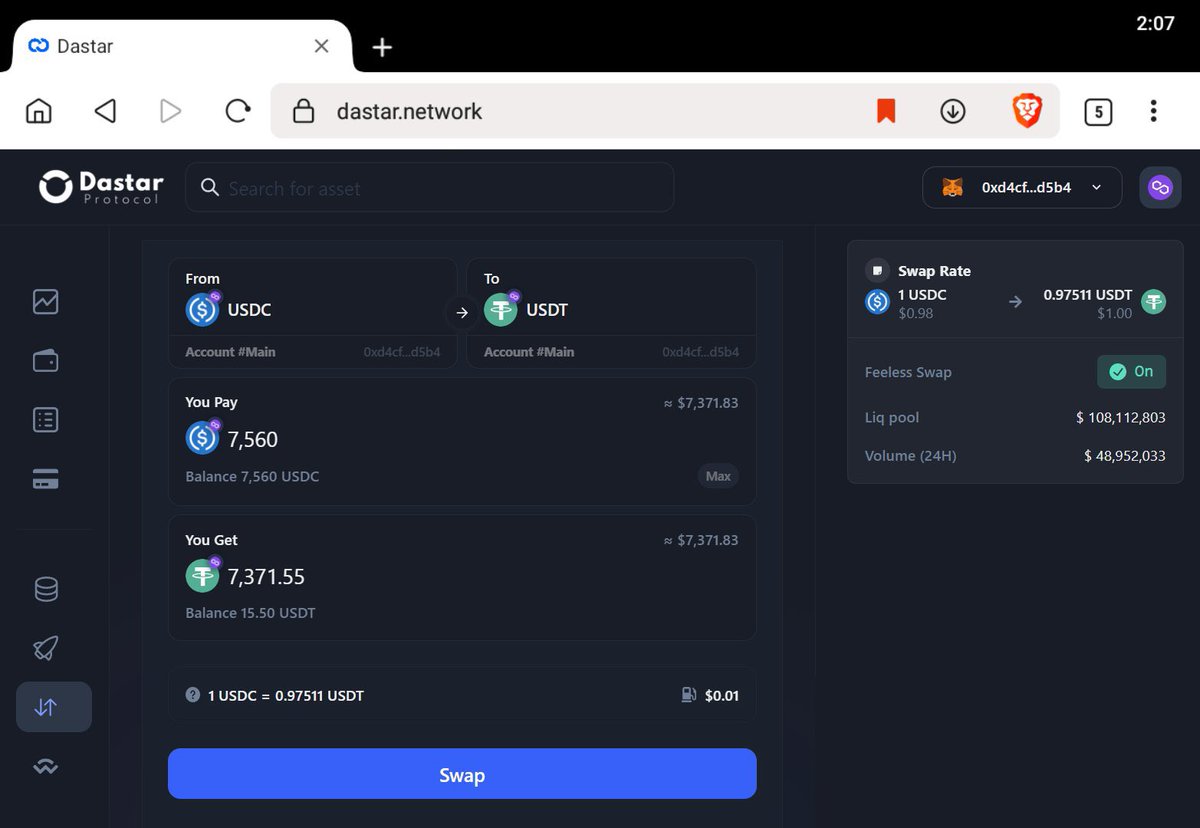Viewport: 1200px width, 828px height.
Task: Click From Account #Main label
Action: 230,352
